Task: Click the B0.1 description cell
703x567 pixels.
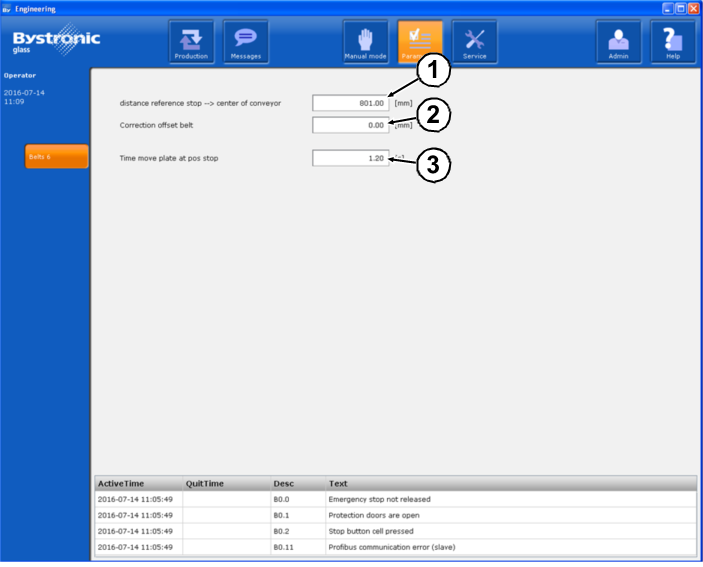Action: pyautogui.click(x=298, y=515)
